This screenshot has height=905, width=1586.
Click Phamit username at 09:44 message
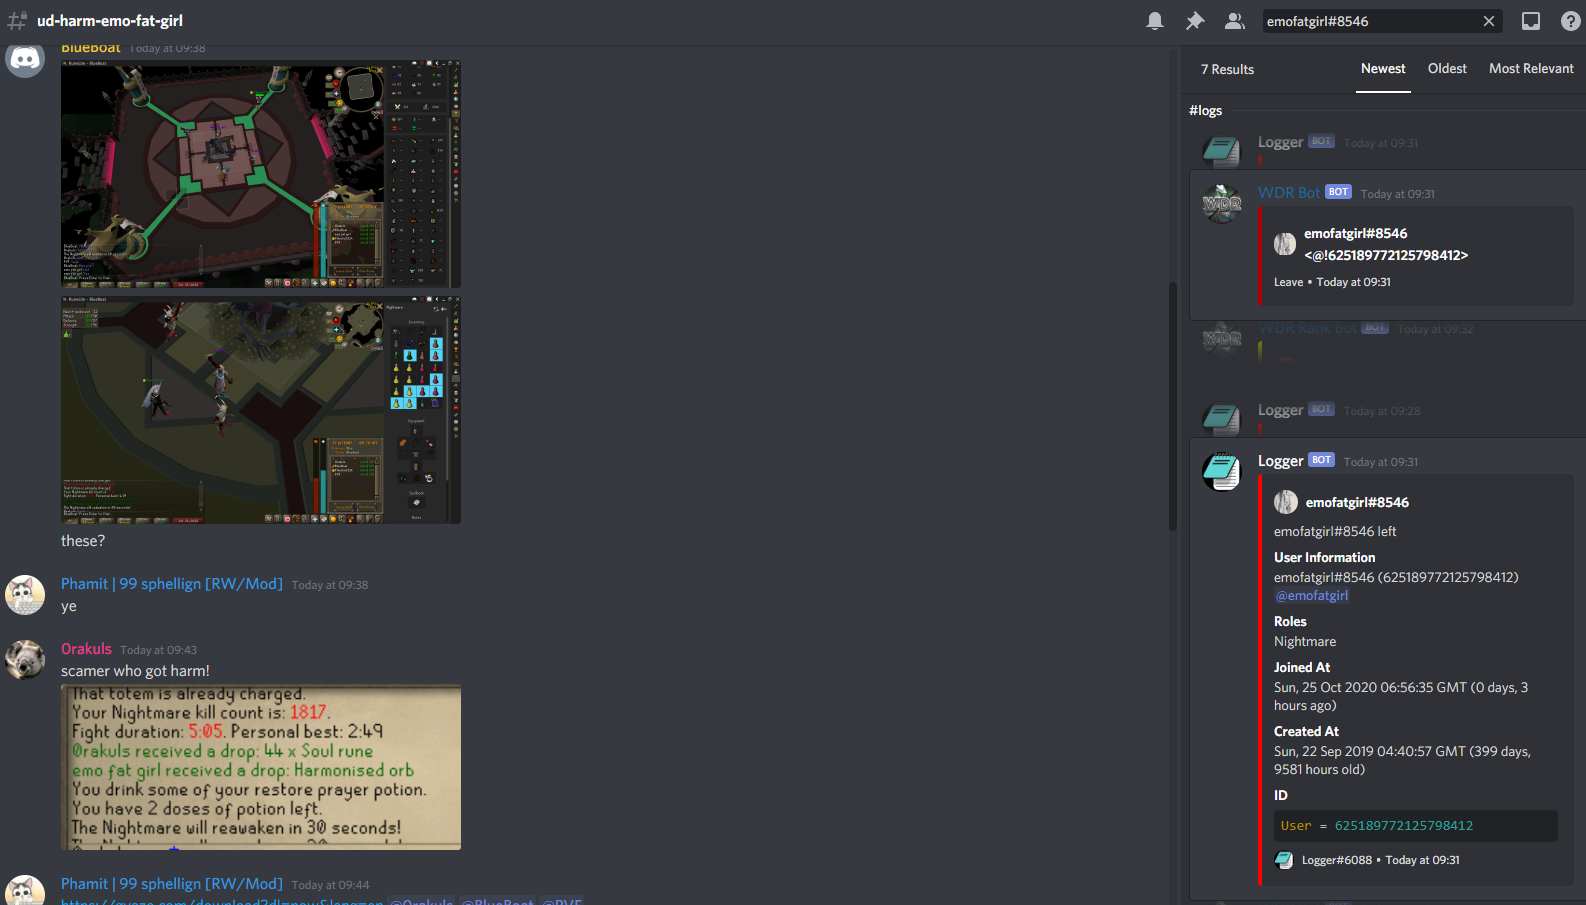click(172, 884)
